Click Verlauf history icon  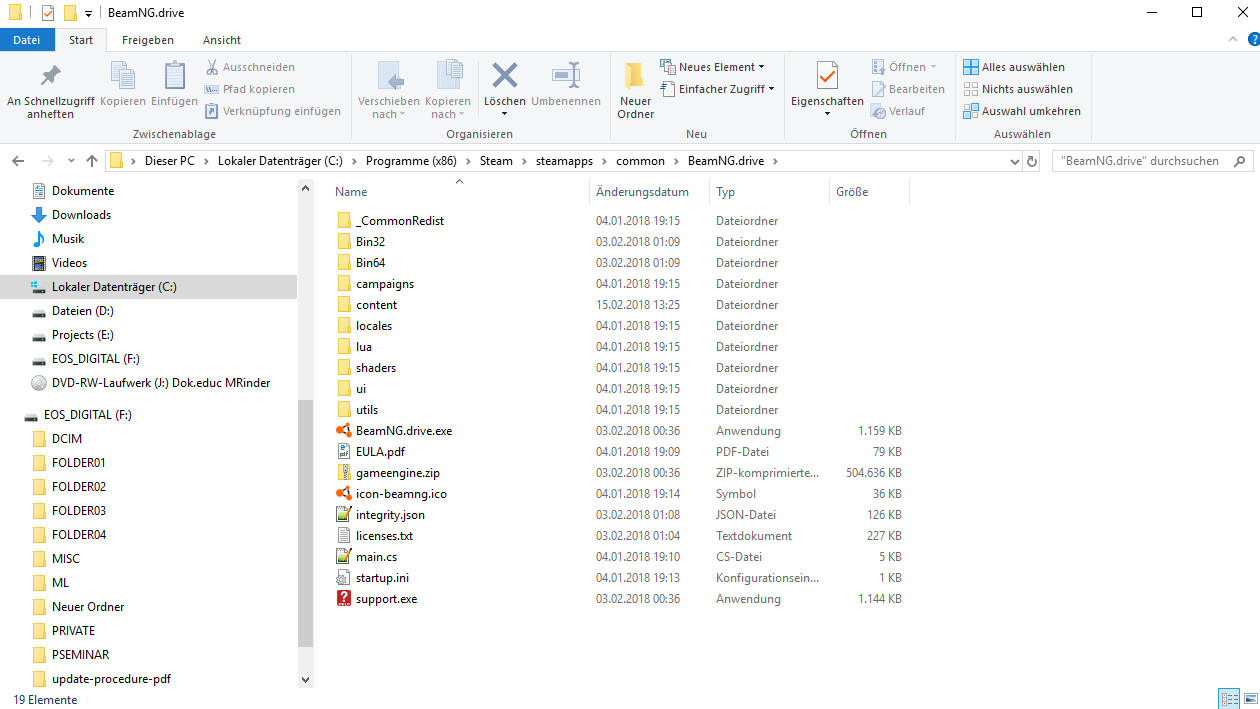pyautogui.click(x=879, y=111)
